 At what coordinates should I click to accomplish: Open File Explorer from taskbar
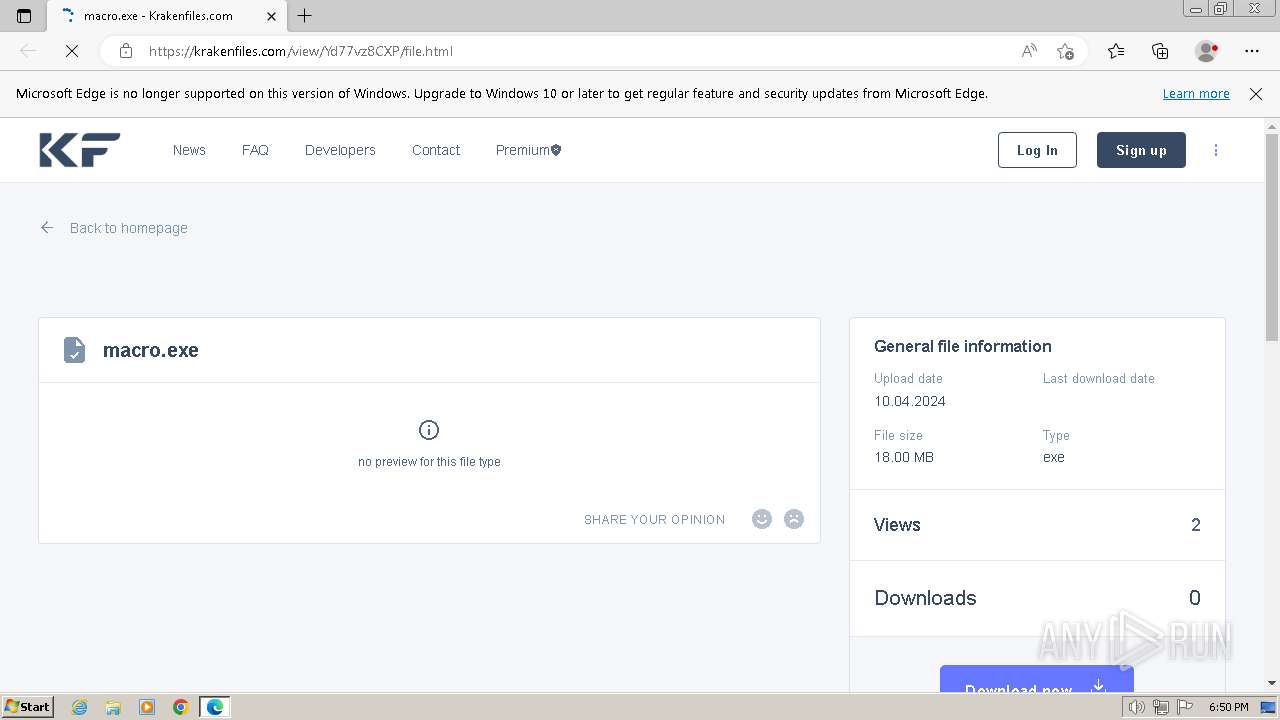pyautogui.click(x=113, y=707)
